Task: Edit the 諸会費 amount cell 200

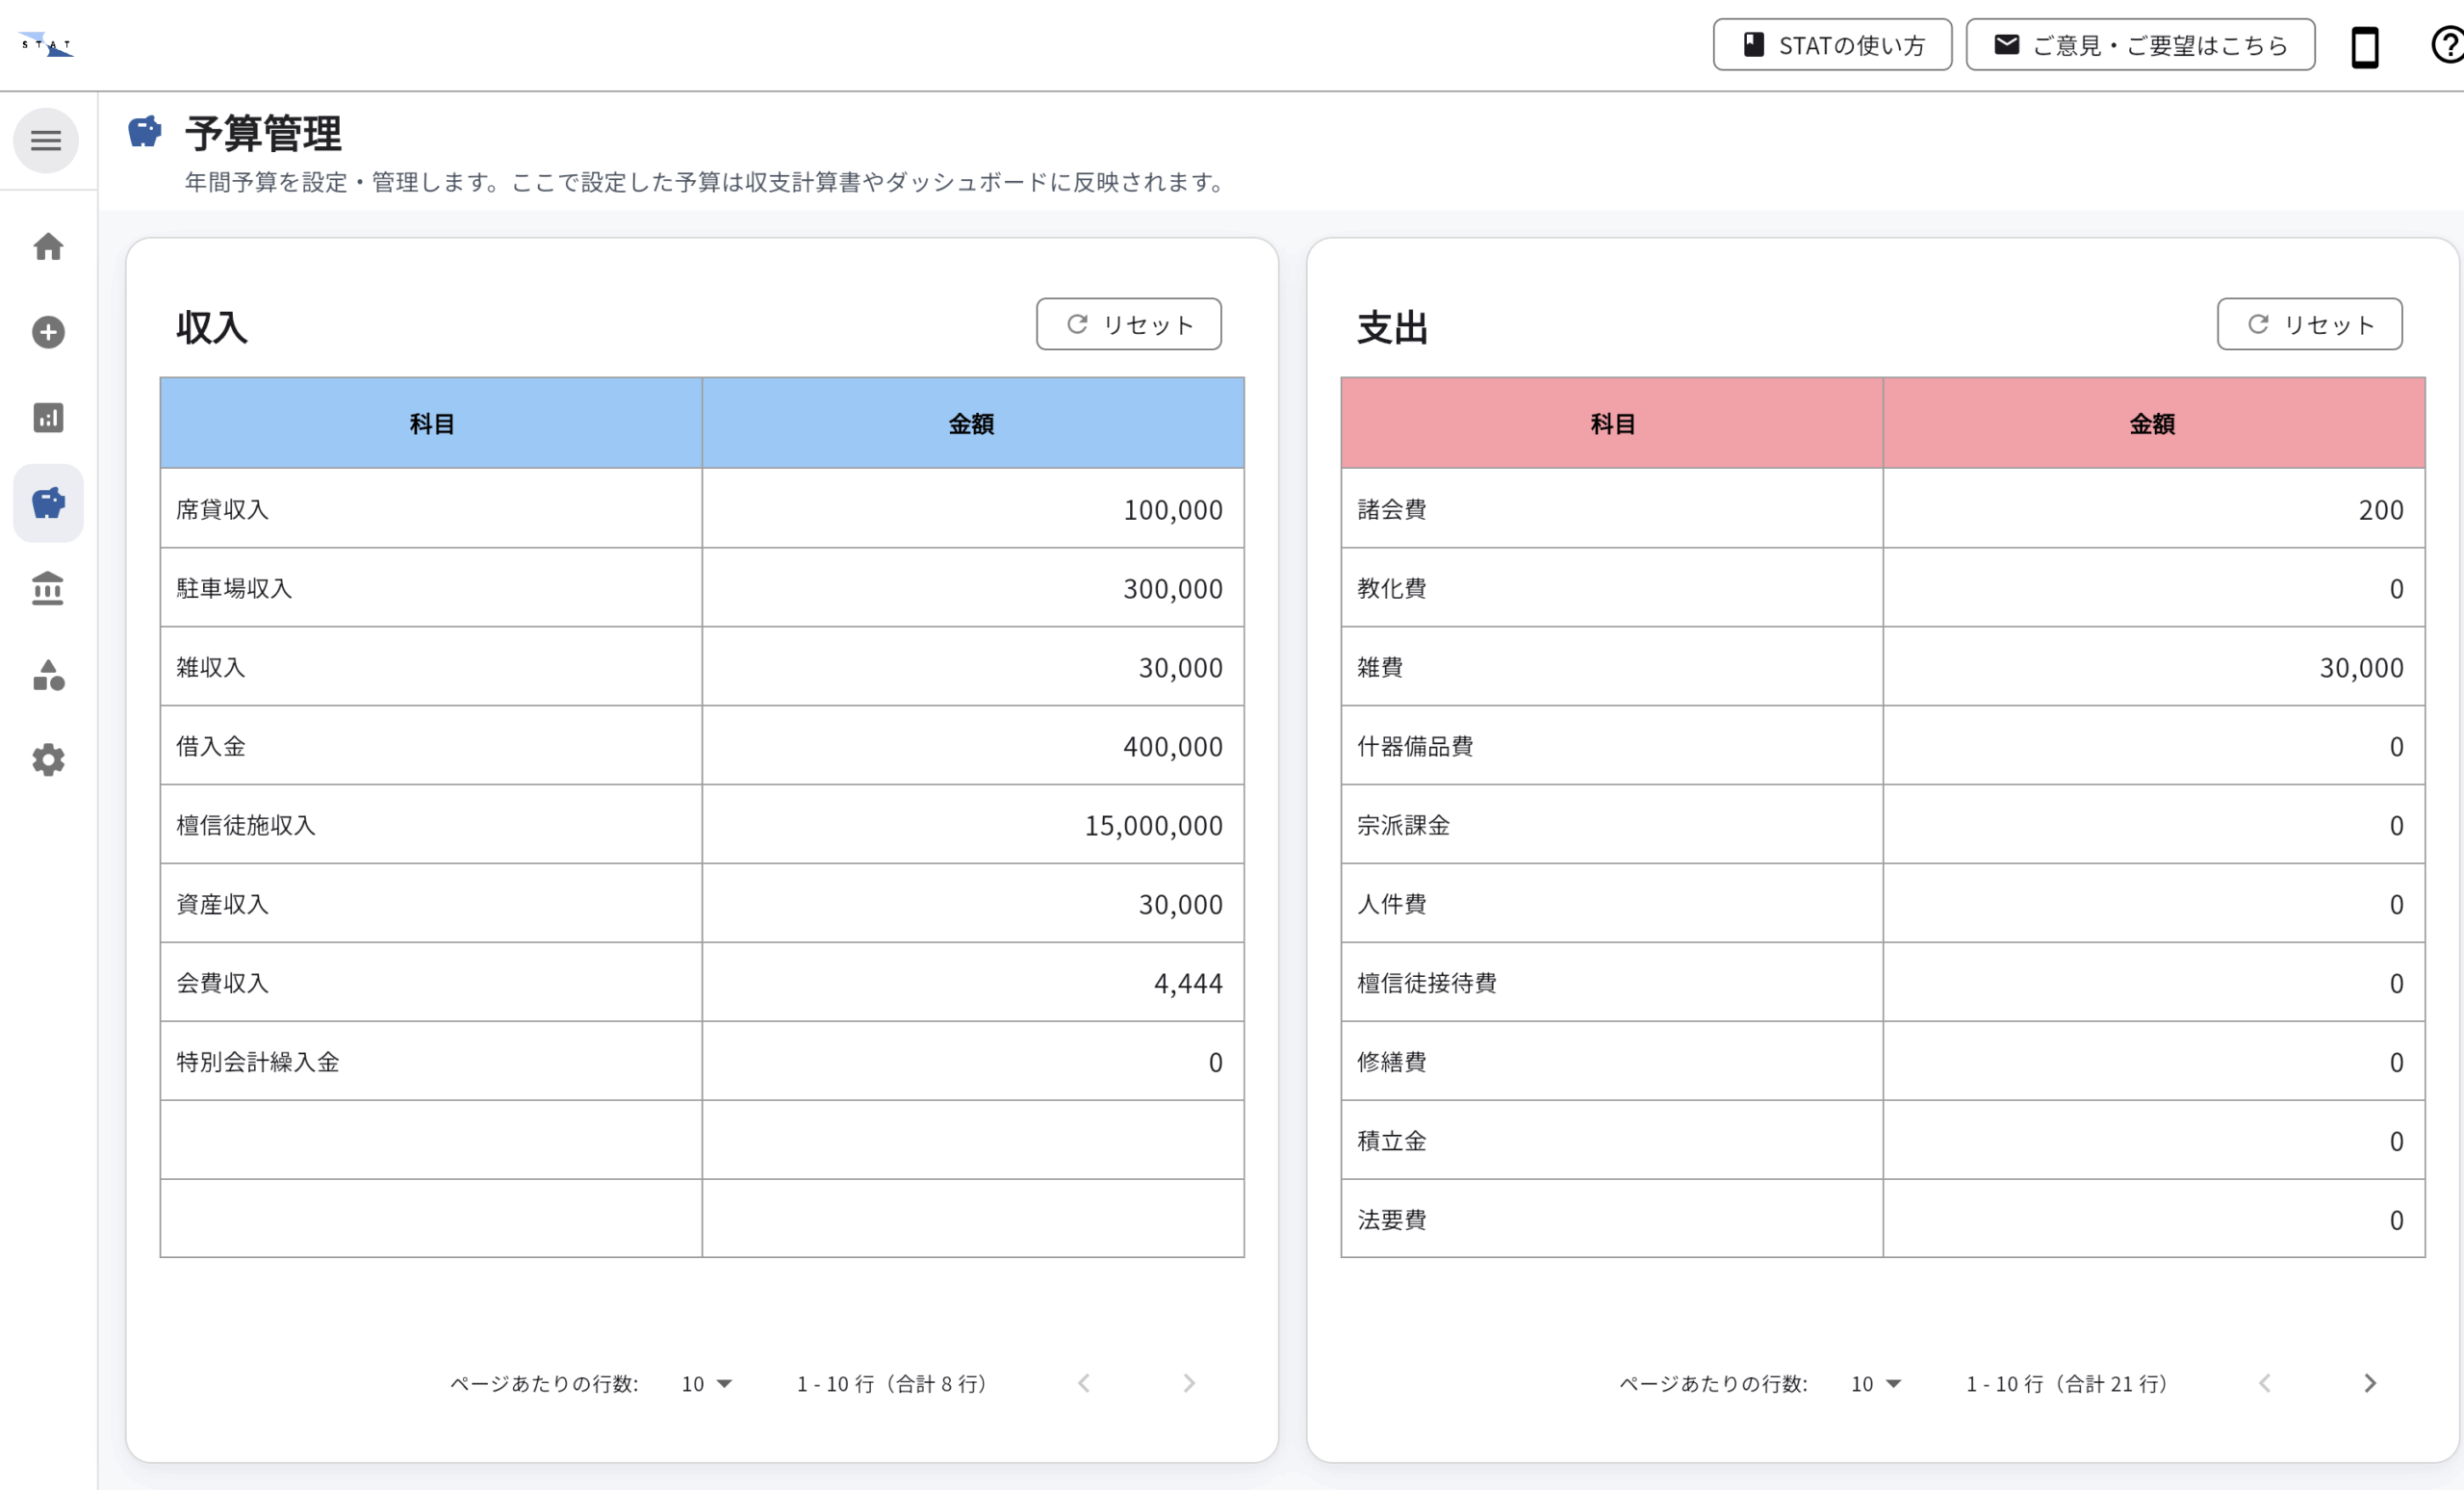Action: click(x=2153, y=509)
